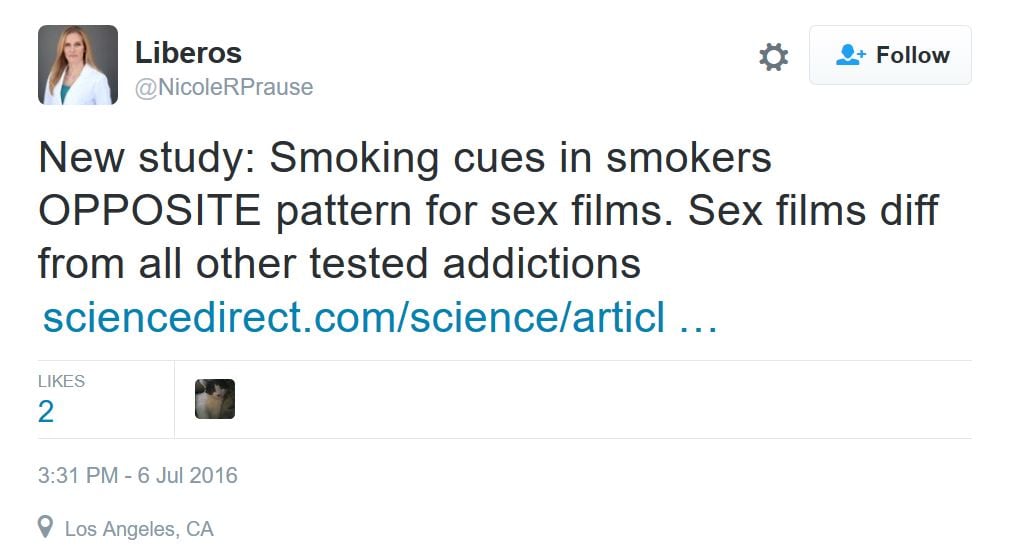Open the 3:31 PM - 6 Jul 2016 timestamp
Image resolution: width=1019 pixels, height=546 pixels.
click(138, 475)
